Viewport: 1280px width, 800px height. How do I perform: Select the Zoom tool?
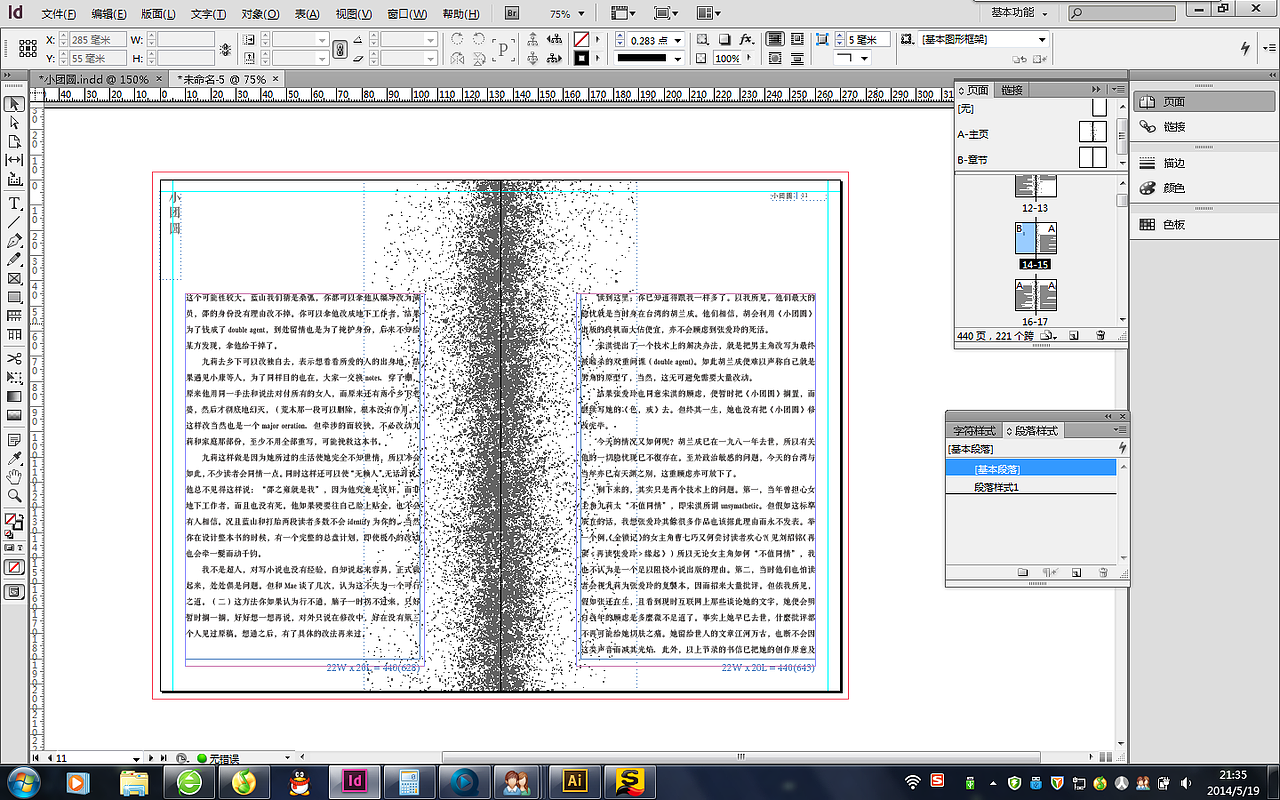(14, 495)
